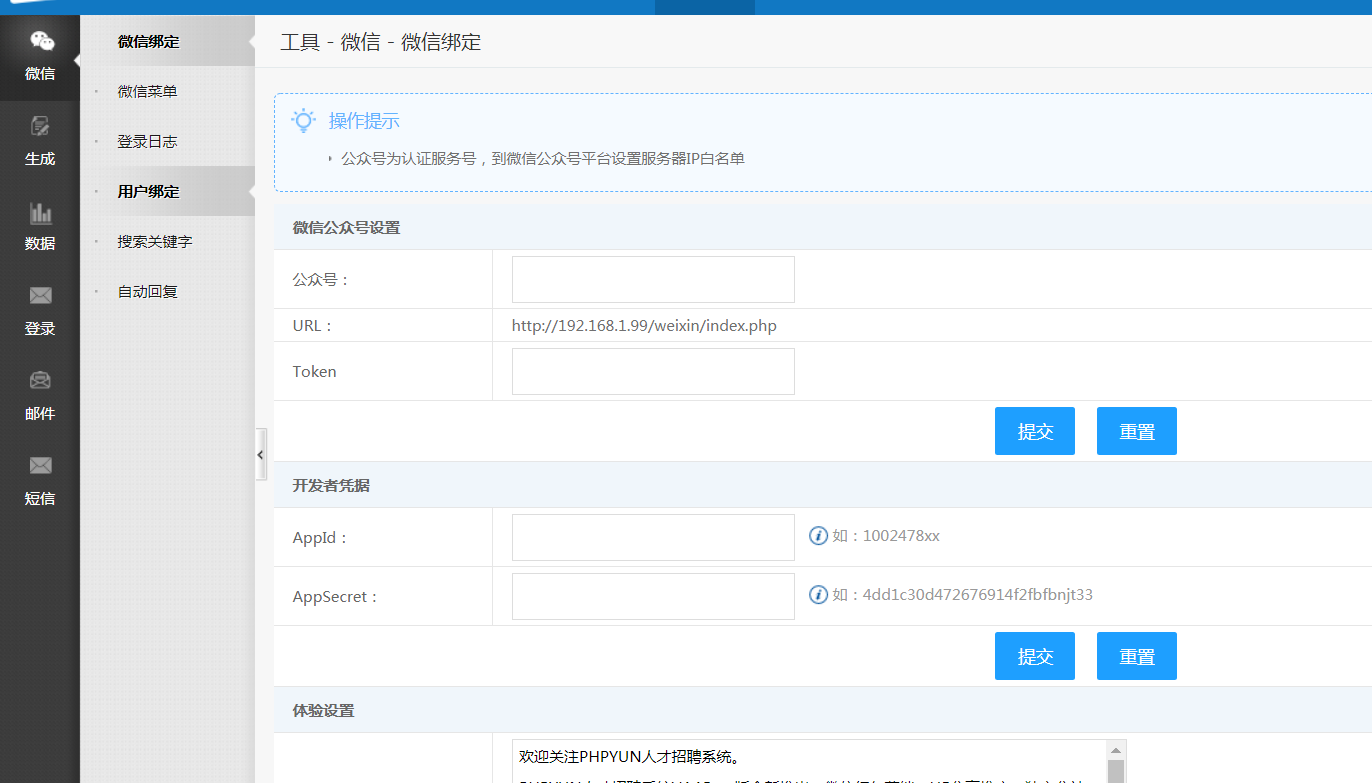Switch to 微信菜单 menu item
1372x783 pixels.
click(x=145, y=91)
